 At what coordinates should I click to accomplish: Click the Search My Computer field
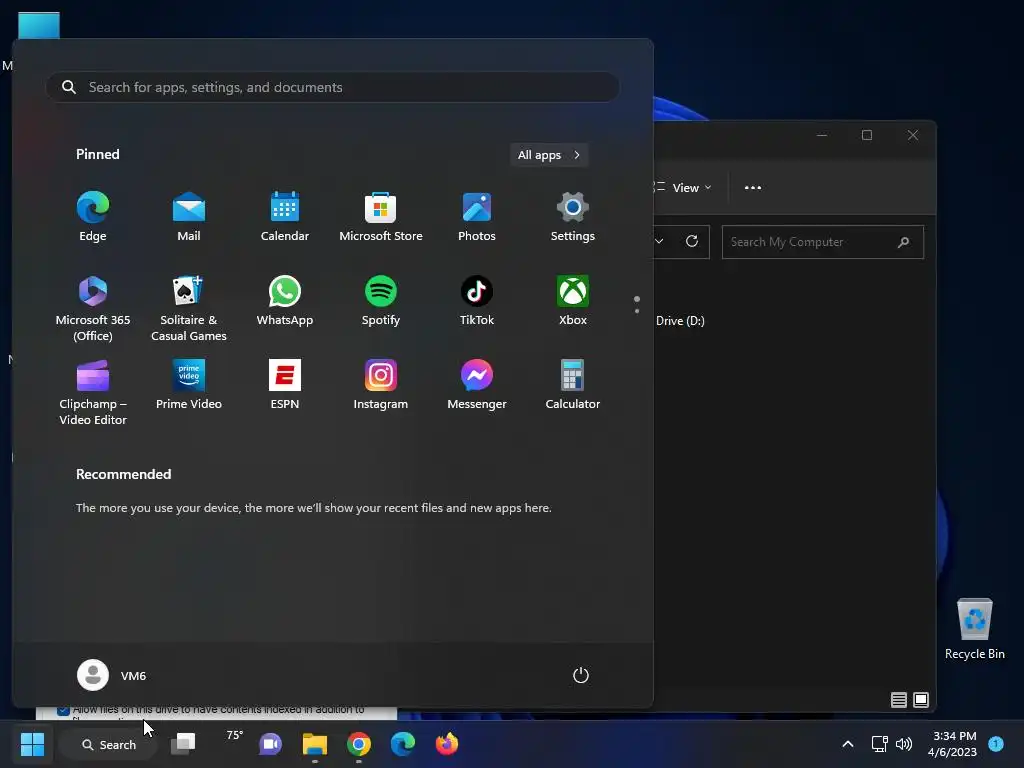coord(822,242)
